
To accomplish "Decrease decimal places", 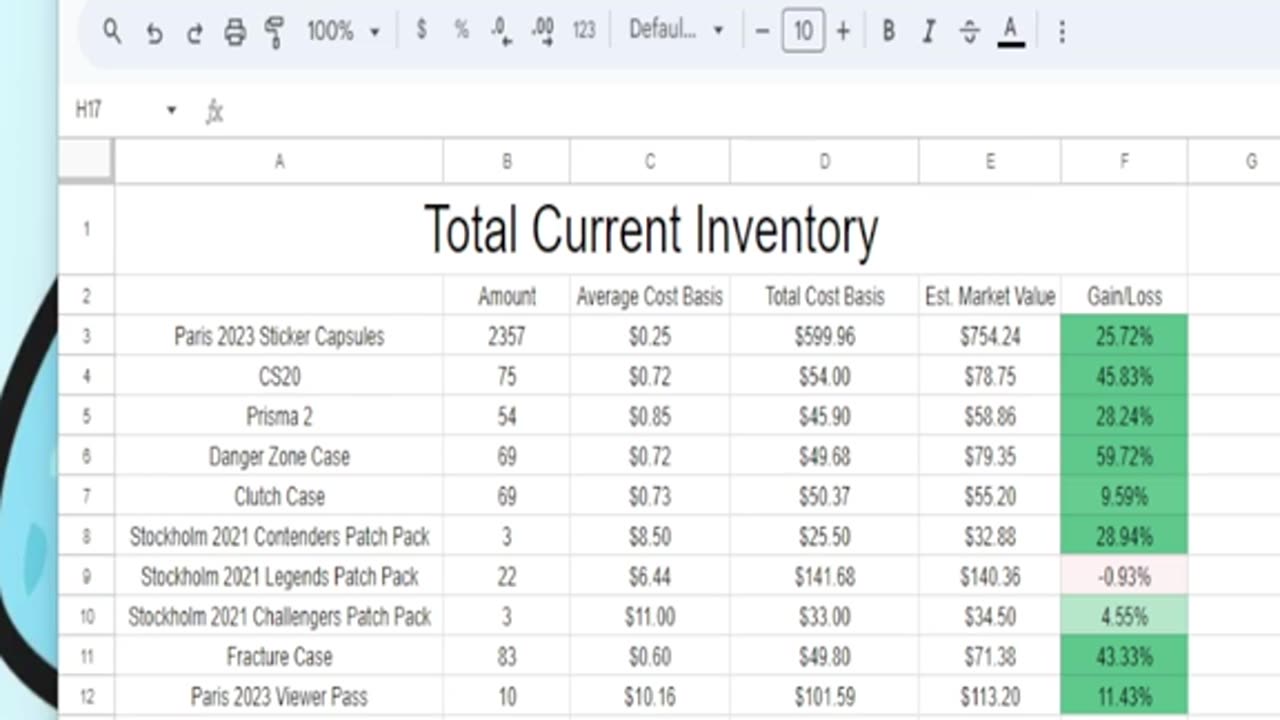I will 502,32.
